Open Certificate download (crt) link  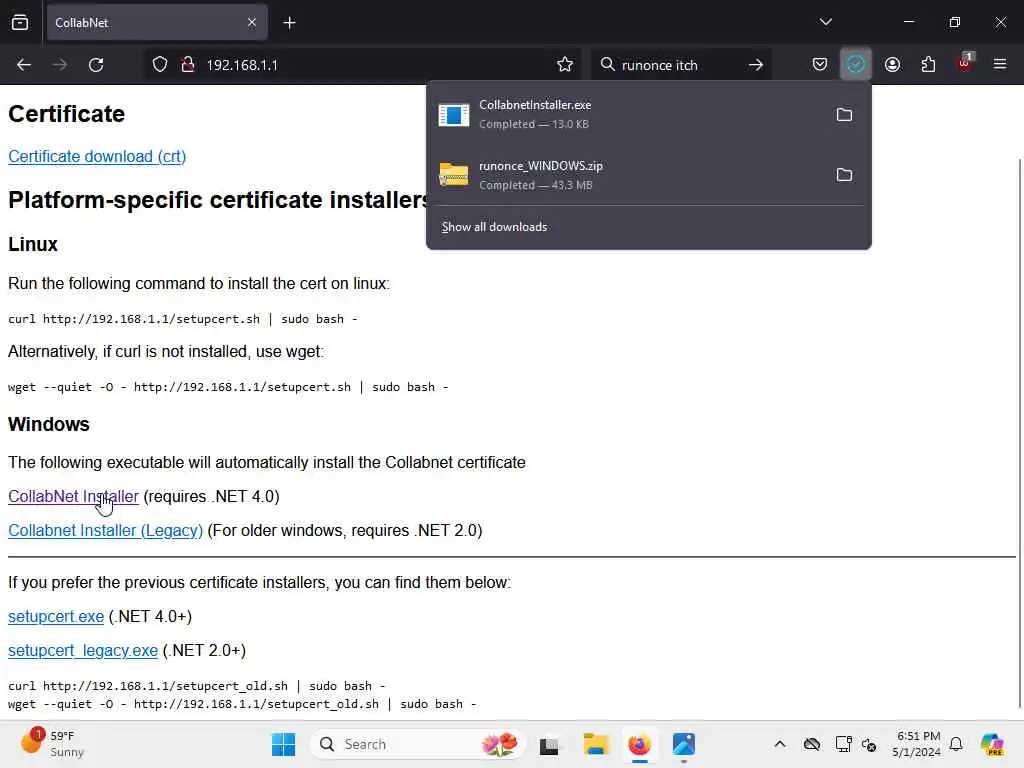pos(97,157)
